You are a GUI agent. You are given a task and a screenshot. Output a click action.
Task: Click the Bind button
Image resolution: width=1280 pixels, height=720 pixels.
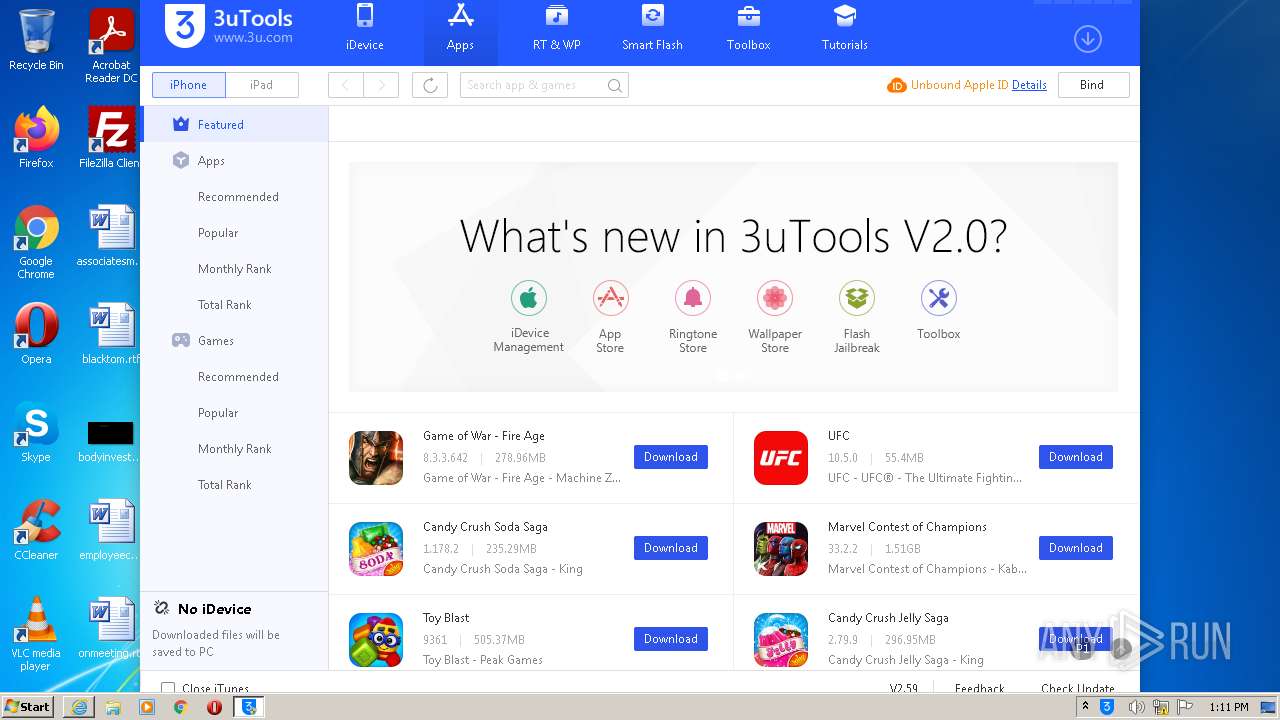tap(1092, 85)
